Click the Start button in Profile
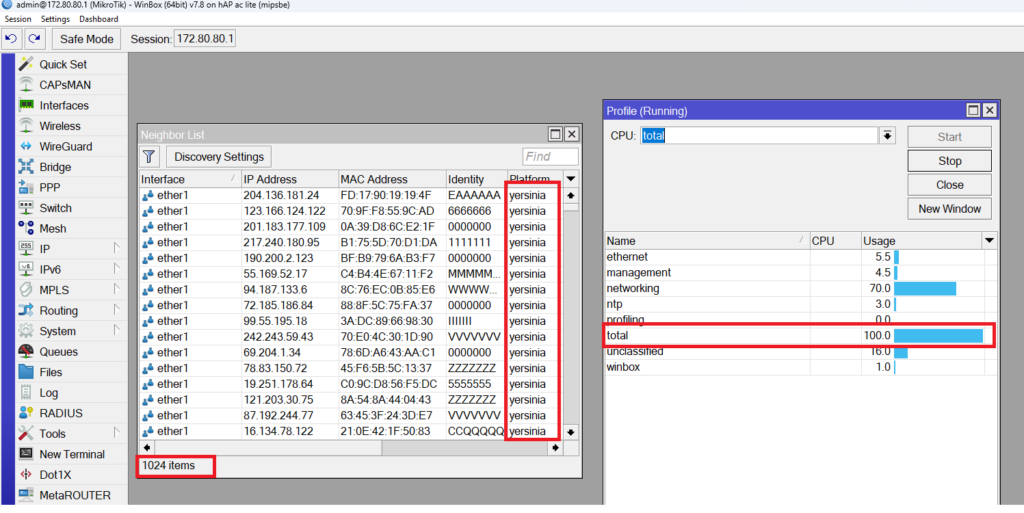This screenshot has width=1024, height=513. (950, 137)
